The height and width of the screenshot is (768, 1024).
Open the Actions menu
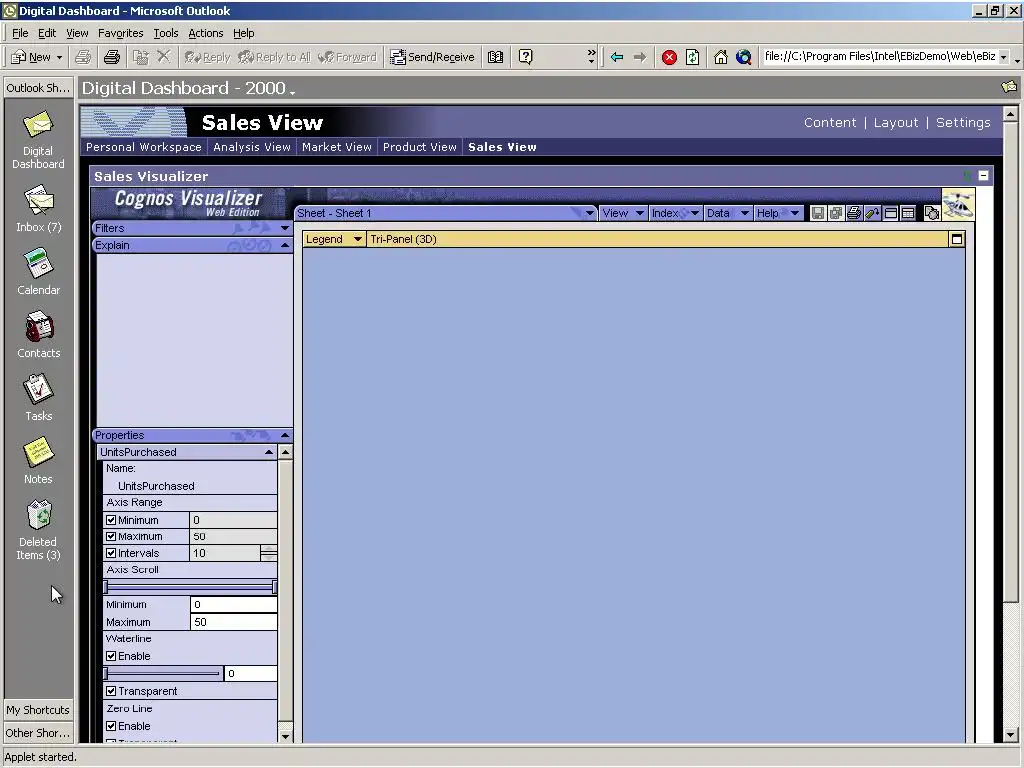pyautogui.click(x=206, y=33)
